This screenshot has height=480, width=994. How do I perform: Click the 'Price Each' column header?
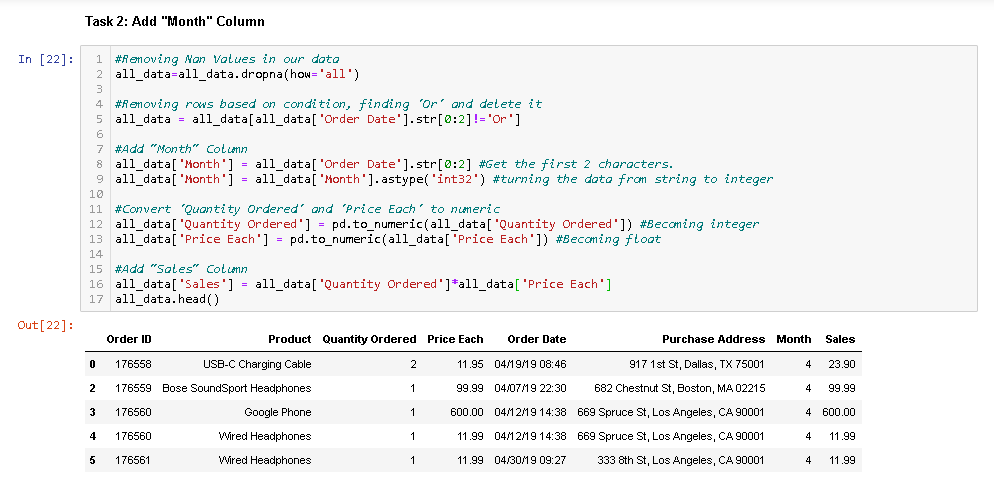[x=455, y=339]
